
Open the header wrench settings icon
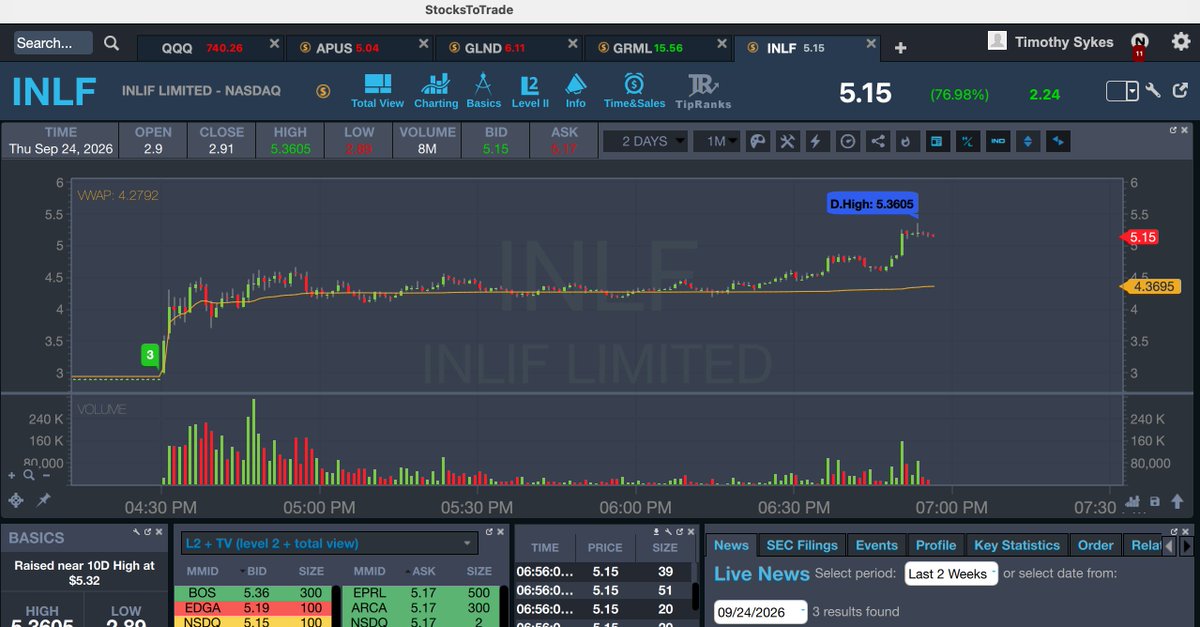click(1153, 91)
